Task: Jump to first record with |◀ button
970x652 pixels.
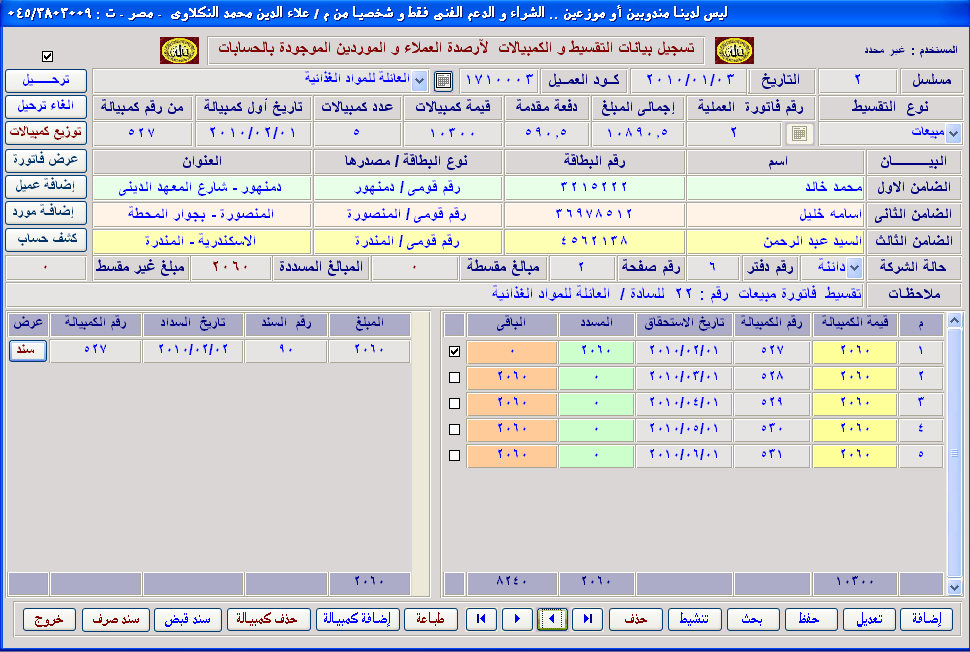Action: click(482, 619)
